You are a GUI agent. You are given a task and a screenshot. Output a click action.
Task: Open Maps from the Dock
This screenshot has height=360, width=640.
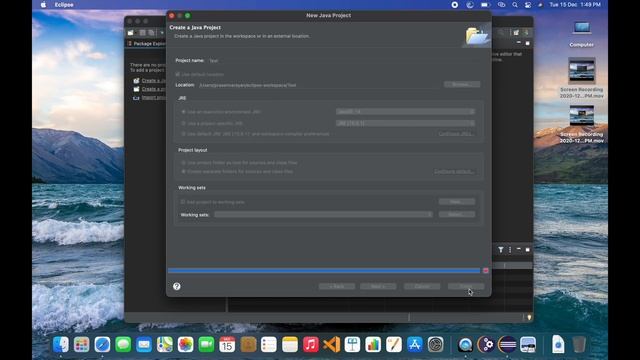(165, 344)
